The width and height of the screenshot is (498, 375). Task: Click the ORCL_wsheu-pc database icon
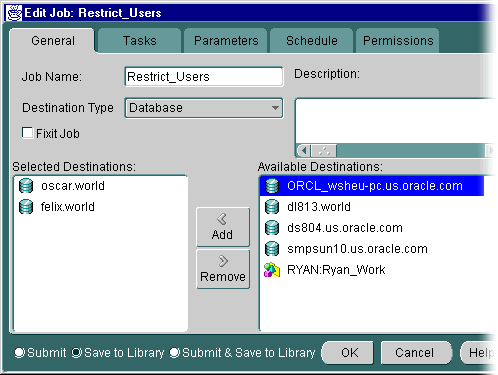coord(272,186)
